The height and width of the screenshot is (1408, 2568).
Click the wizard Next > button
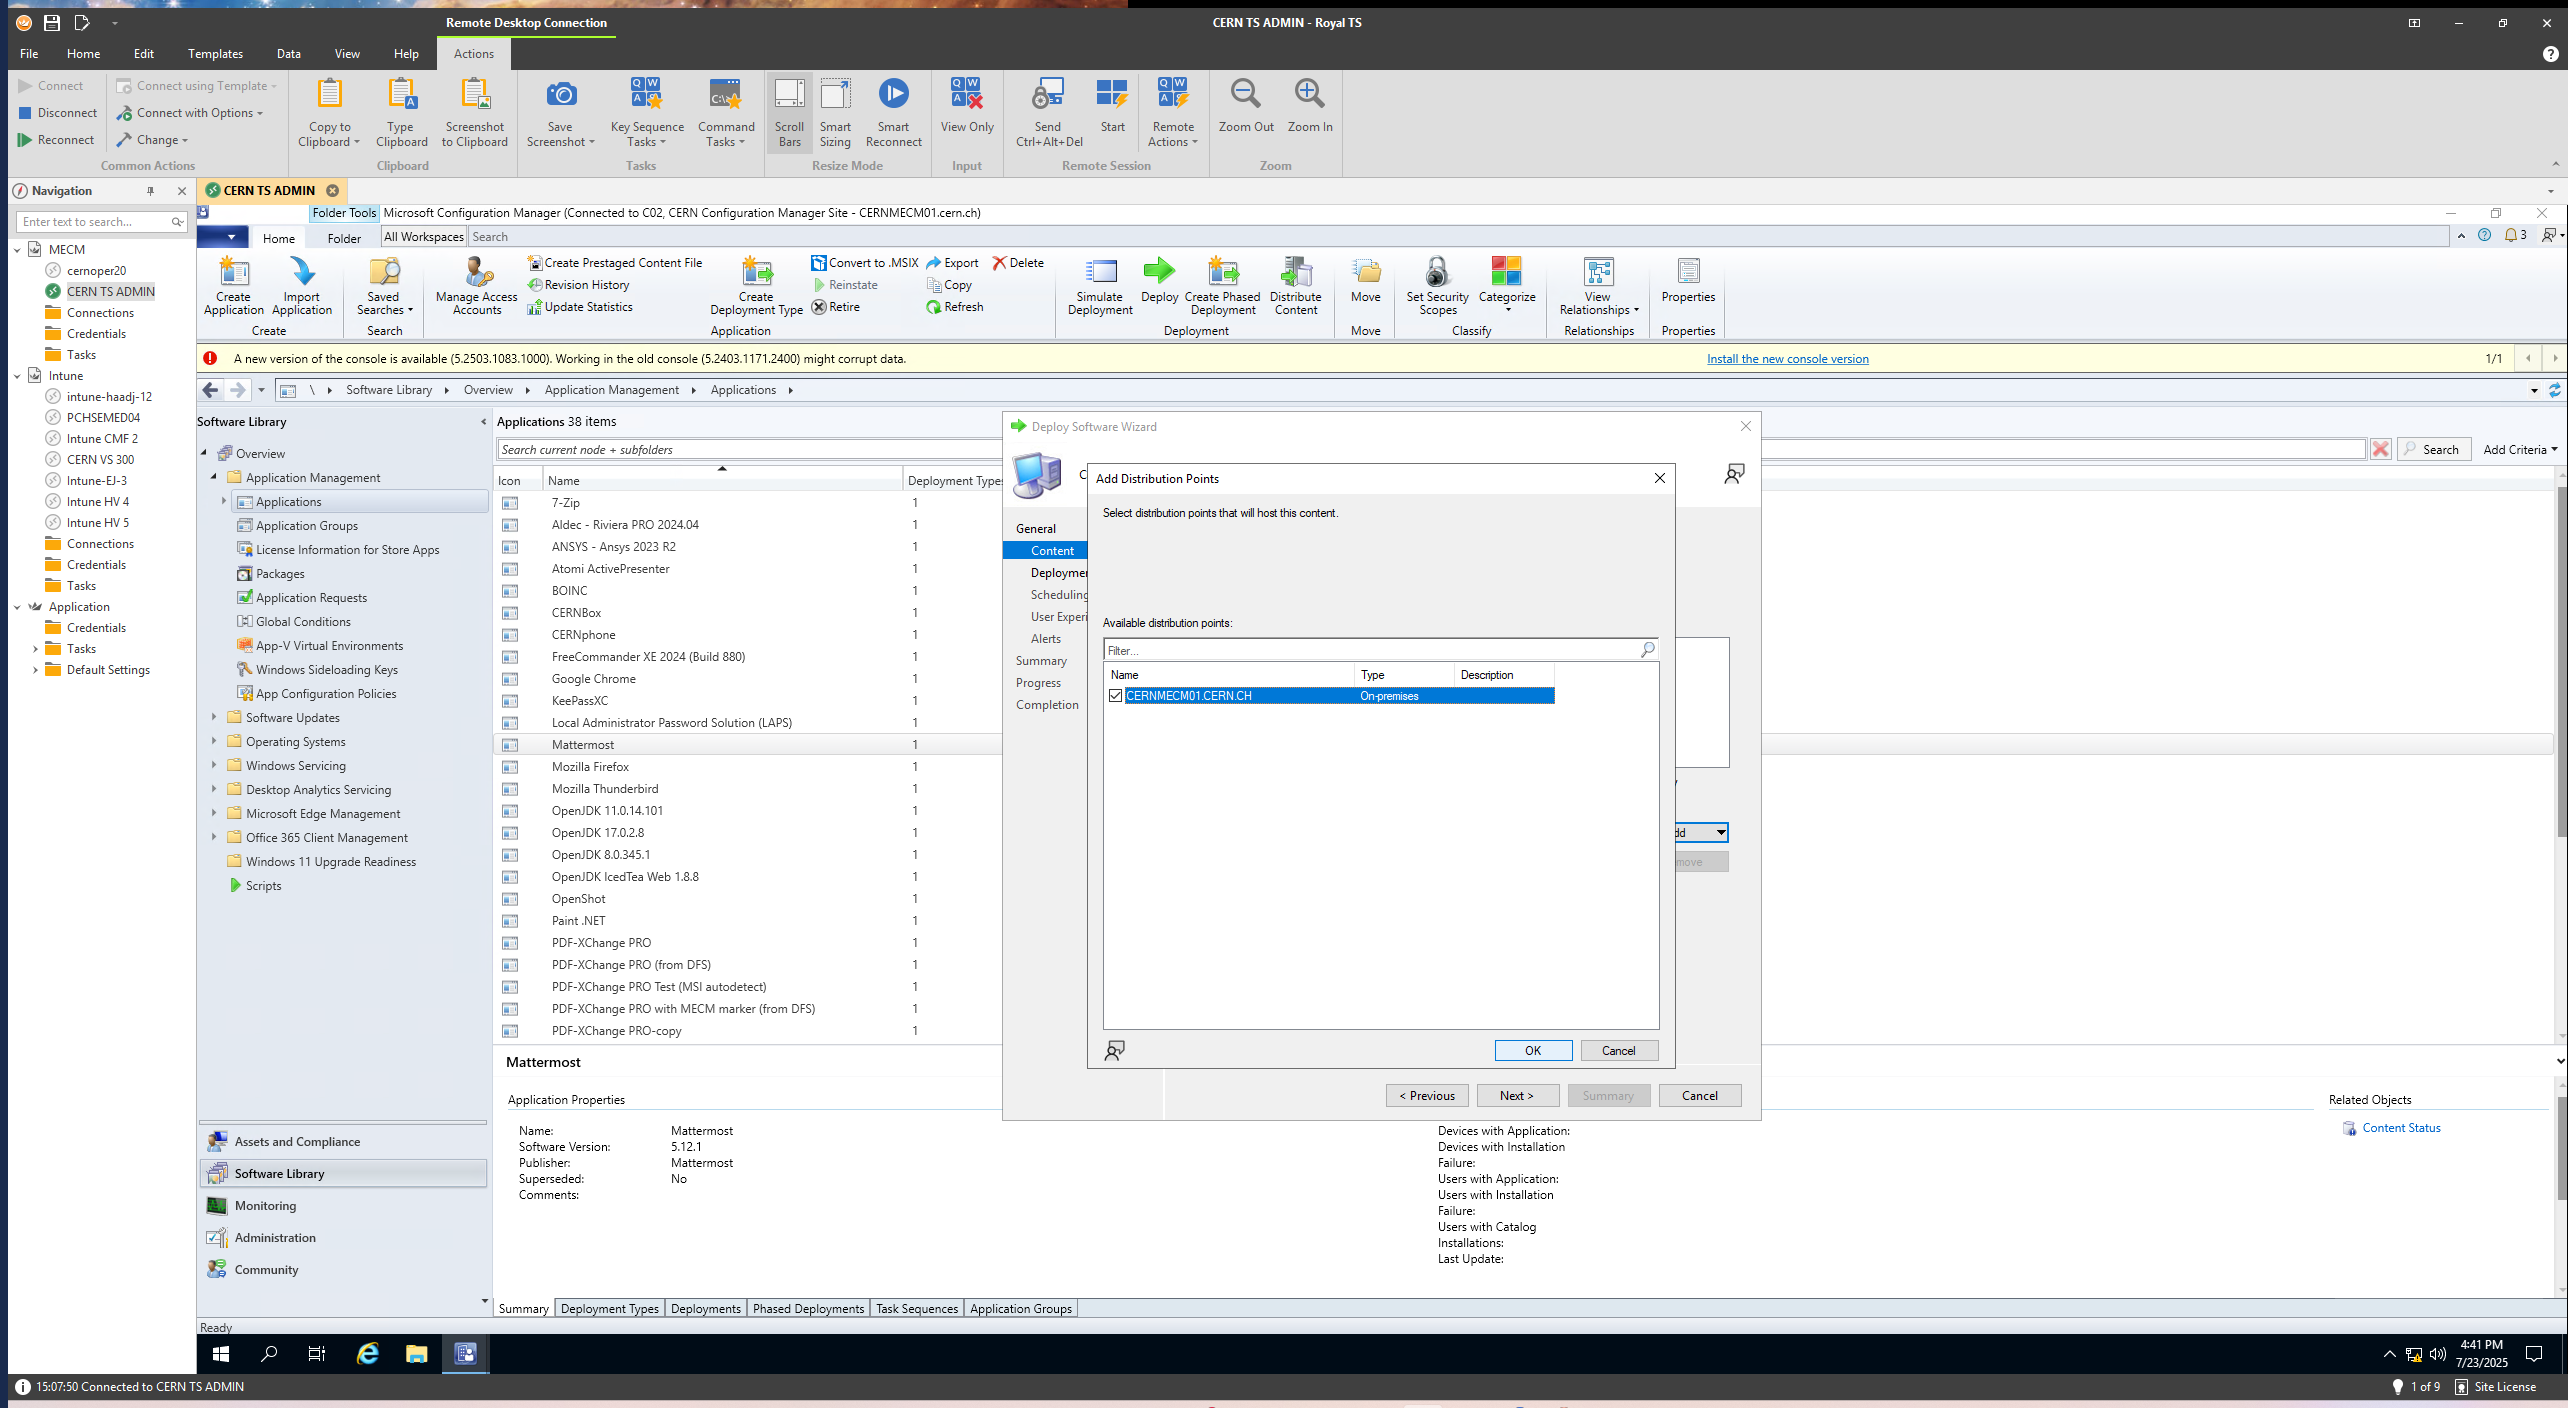(x=1517, y=1096)
